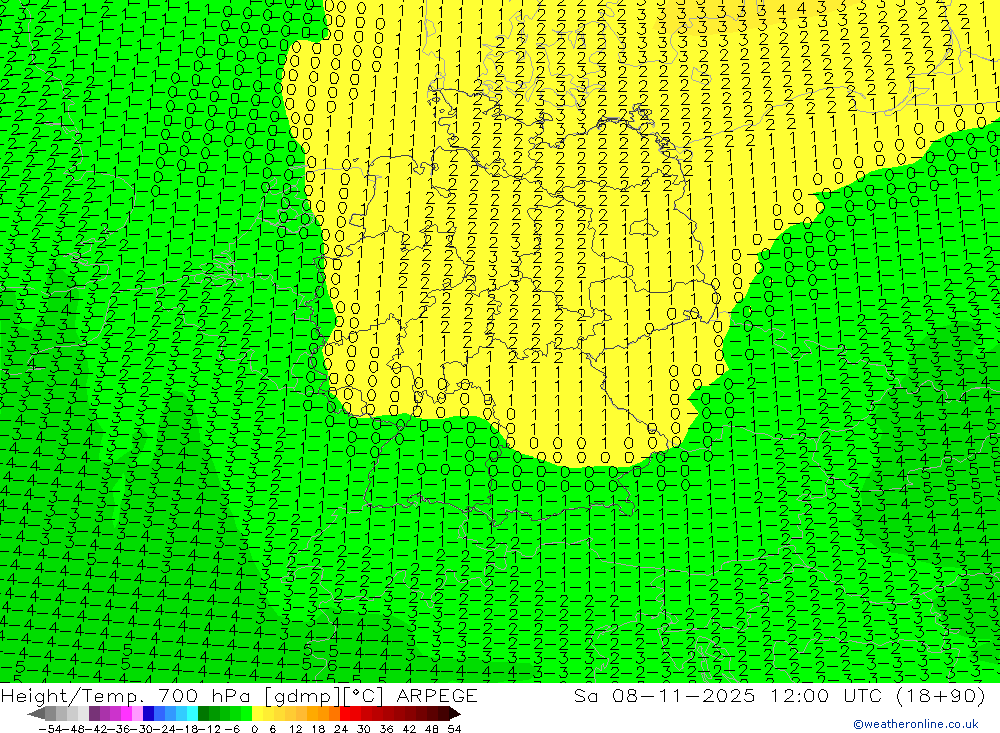Image resolution: width=1000 pixels, height=733 pixels.
Task: Click the -54 label on the color scale
Action: point(48,728)
